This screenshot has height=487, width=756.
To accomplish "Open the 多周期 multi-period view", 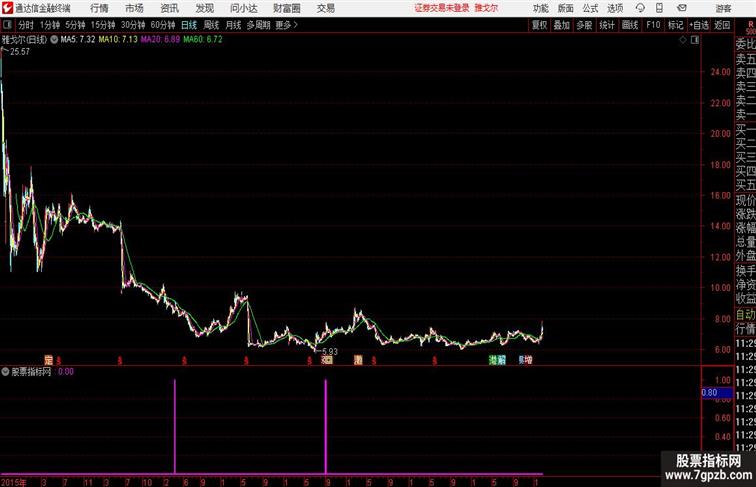I will pos(258,25).
